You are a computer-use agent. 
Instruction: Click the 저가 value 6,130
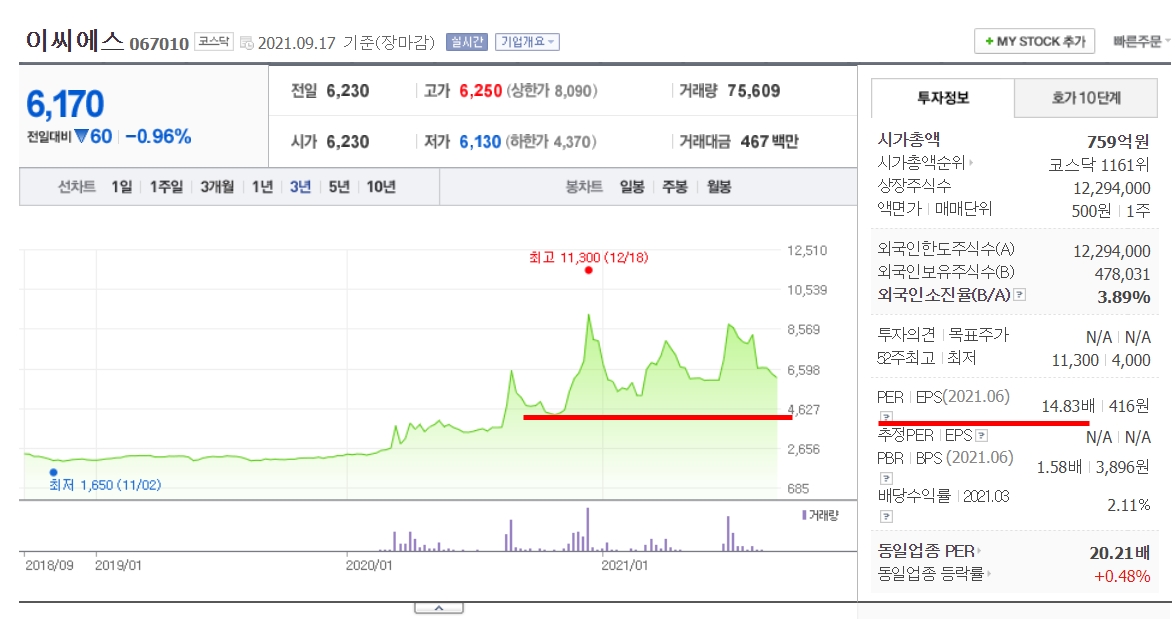pyautogui.click(x=480, y=142)
